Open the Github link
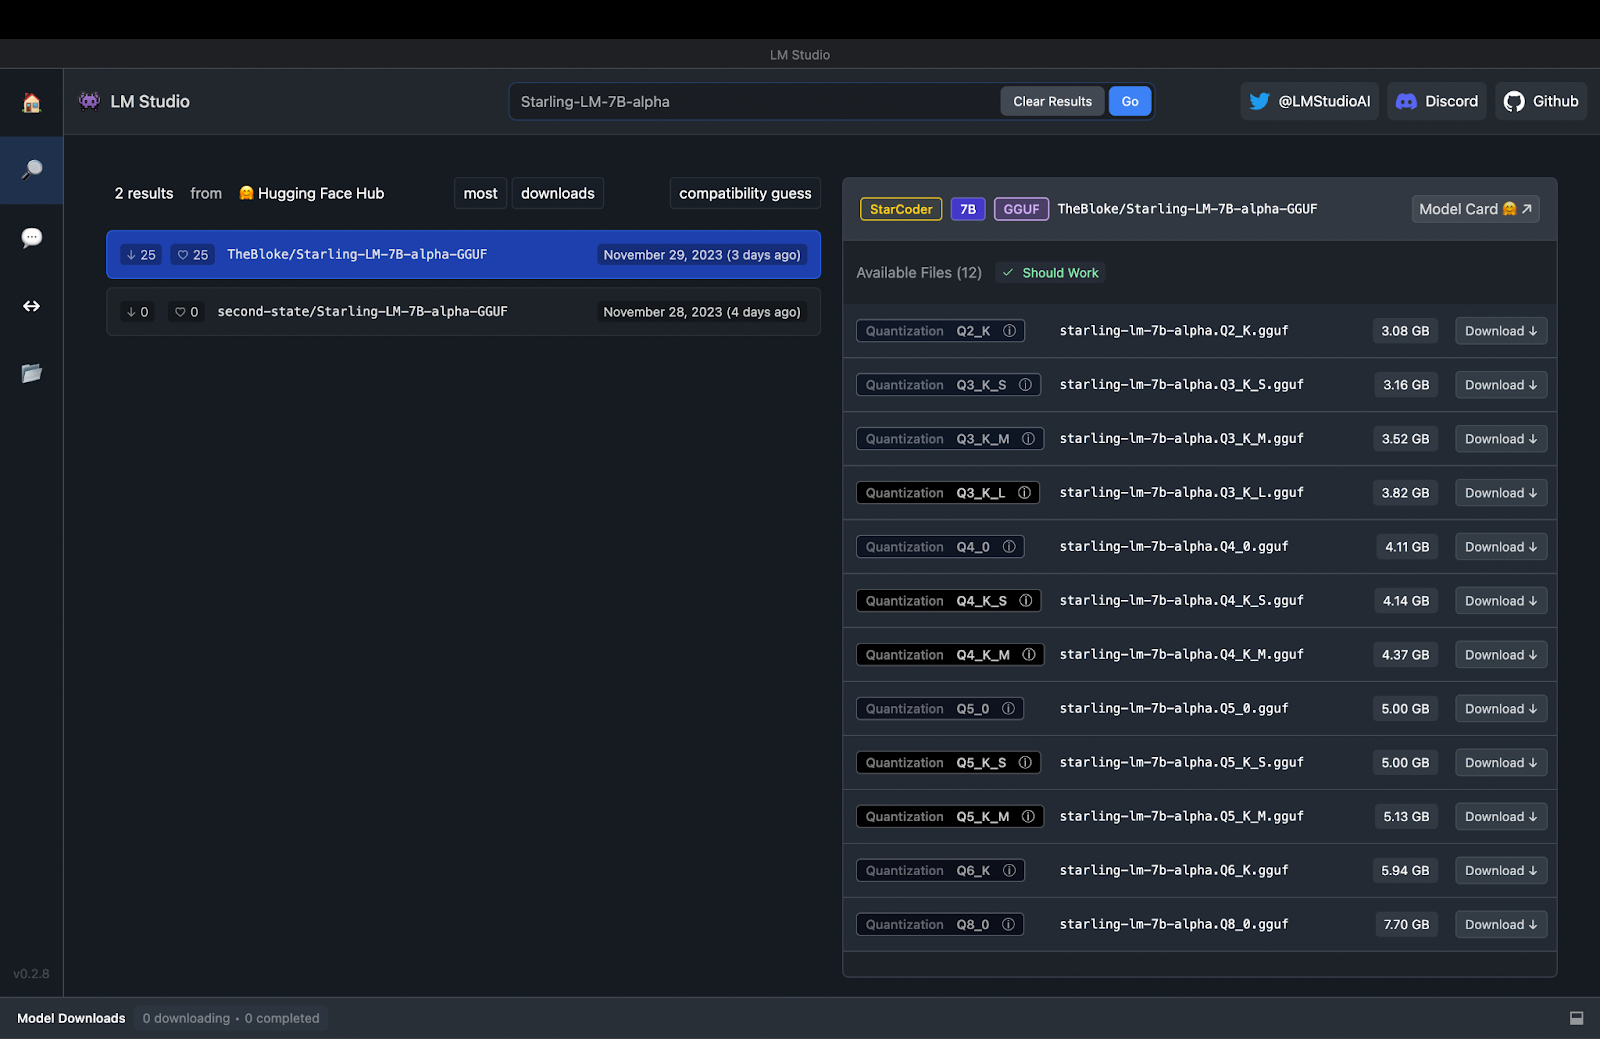 click(1540, 101)
